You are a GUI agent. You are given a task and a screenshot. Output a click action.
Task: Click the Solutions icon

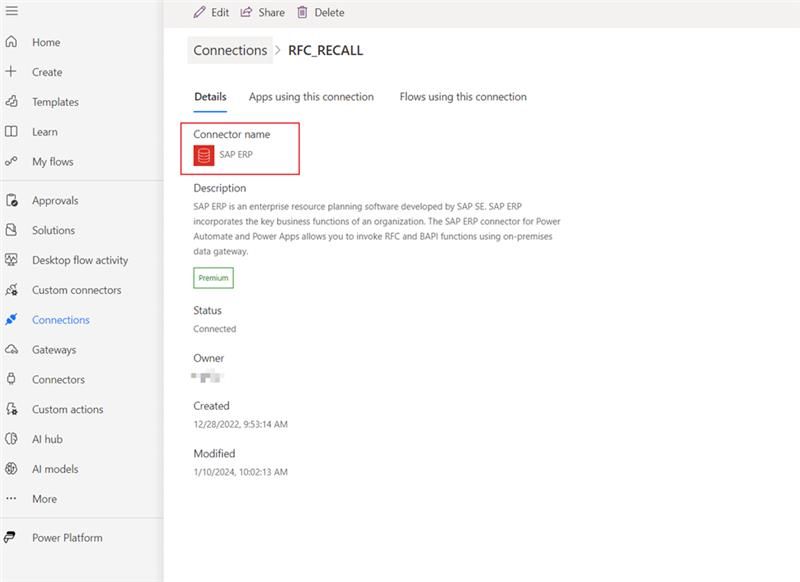(x=11, y=230)
